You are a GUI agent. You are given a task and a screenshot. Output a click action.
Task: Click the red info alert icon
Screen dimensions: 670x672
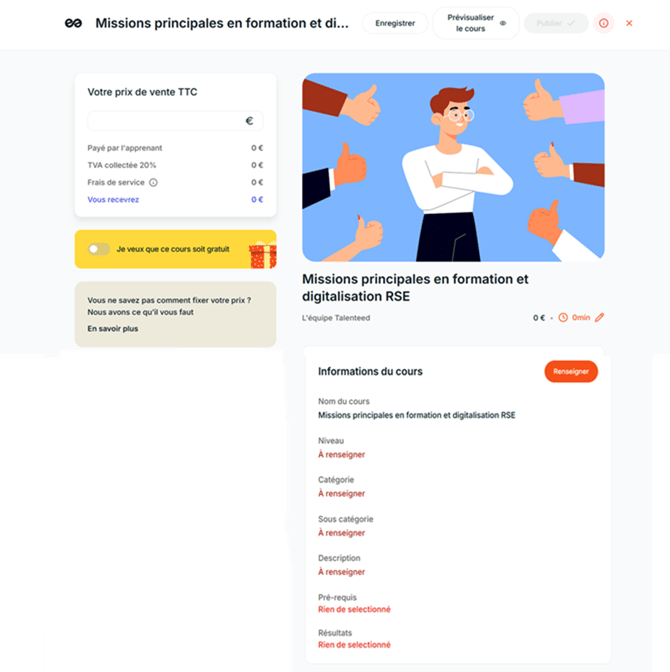(603, 23)
